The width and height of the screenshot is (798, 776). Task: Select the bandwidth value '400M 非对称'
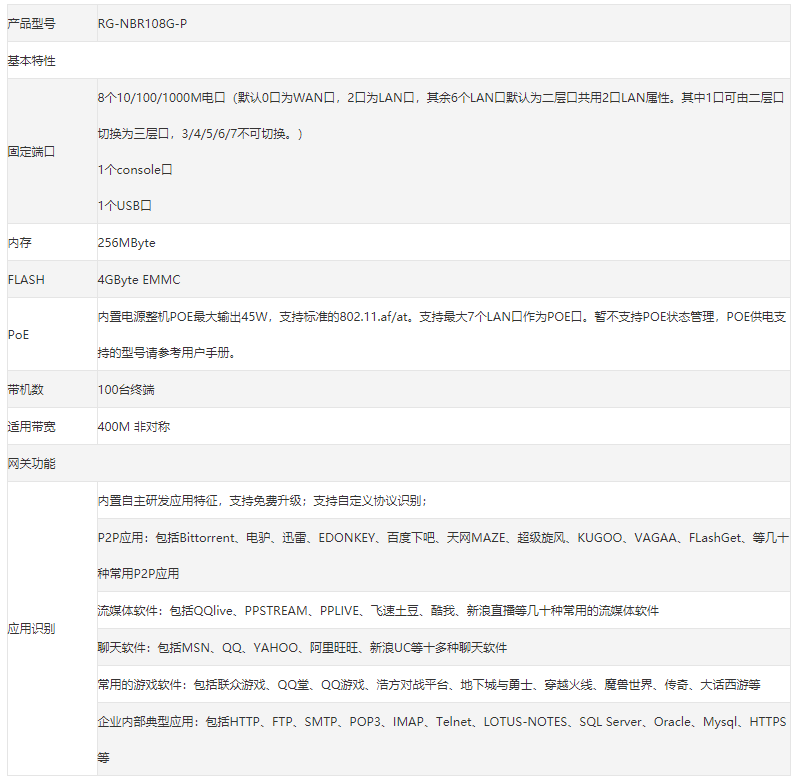coord(134,427)
